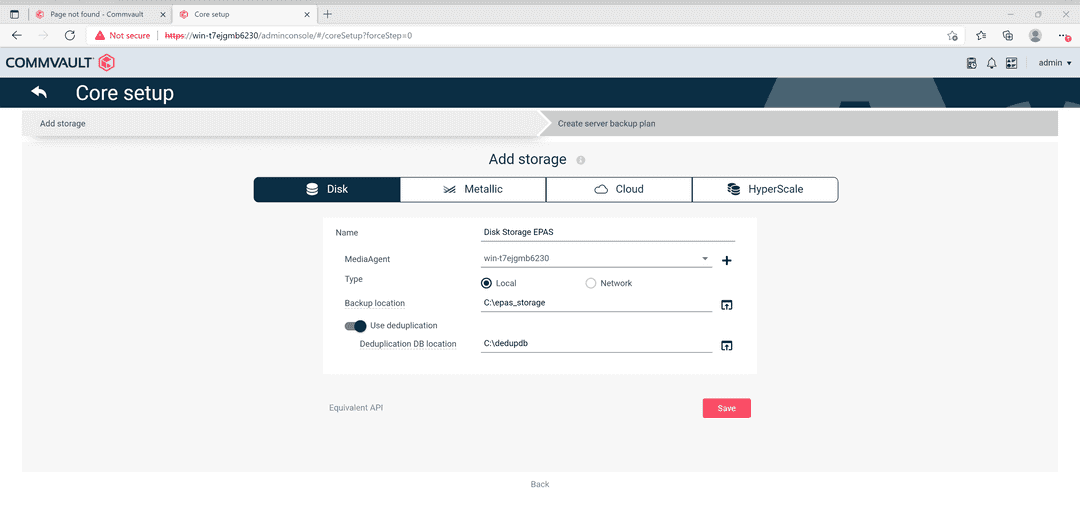Open the jobs icon in header
The width and height of the screenshot is (1080, 518).
[x=971, y=63]
